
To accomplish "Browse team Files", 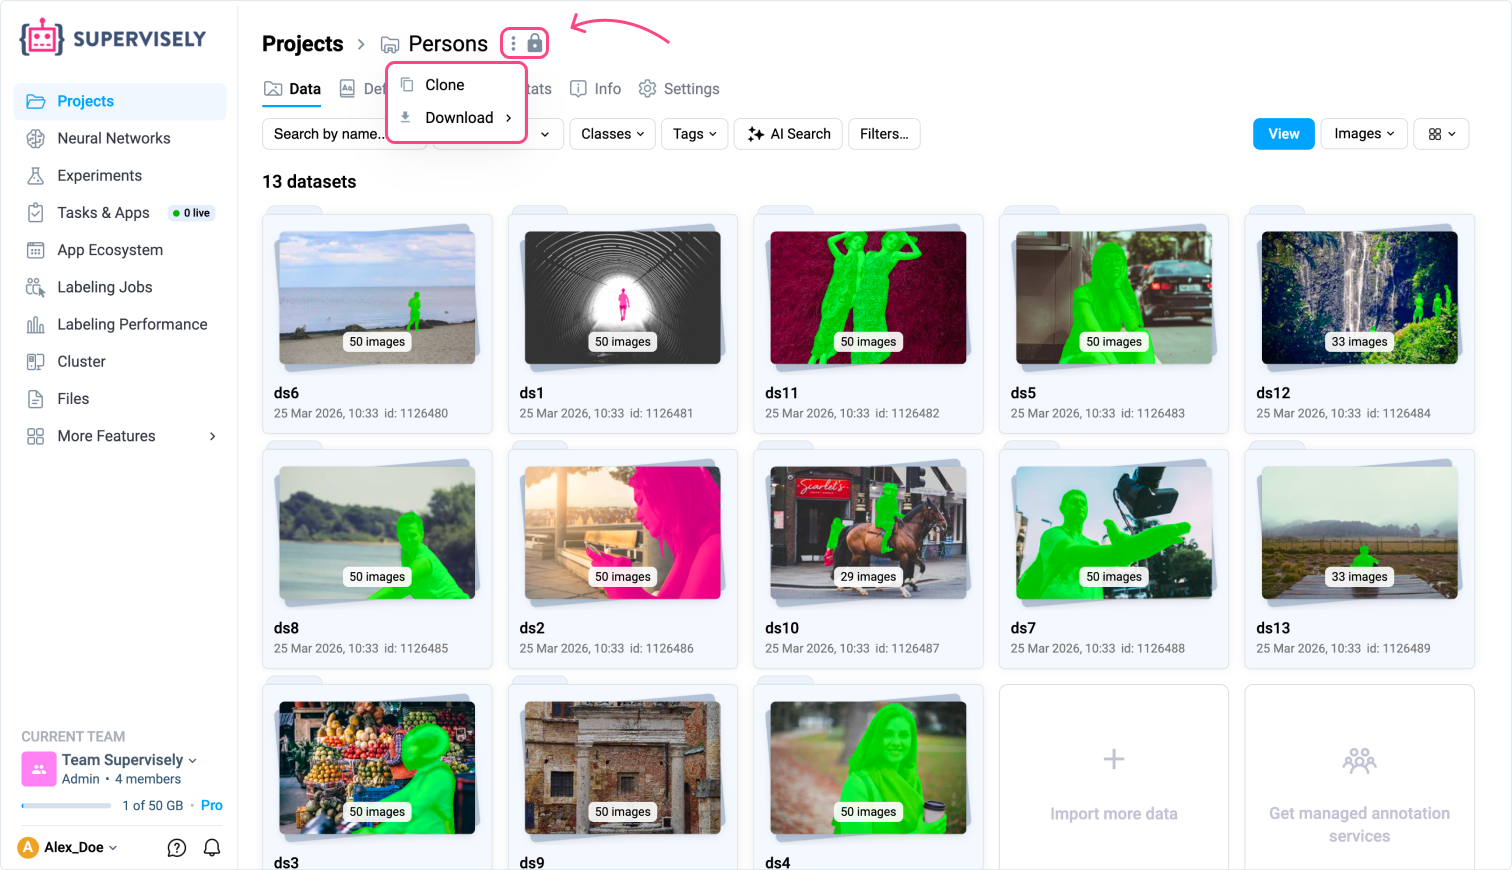I will [x=73, y=398].
